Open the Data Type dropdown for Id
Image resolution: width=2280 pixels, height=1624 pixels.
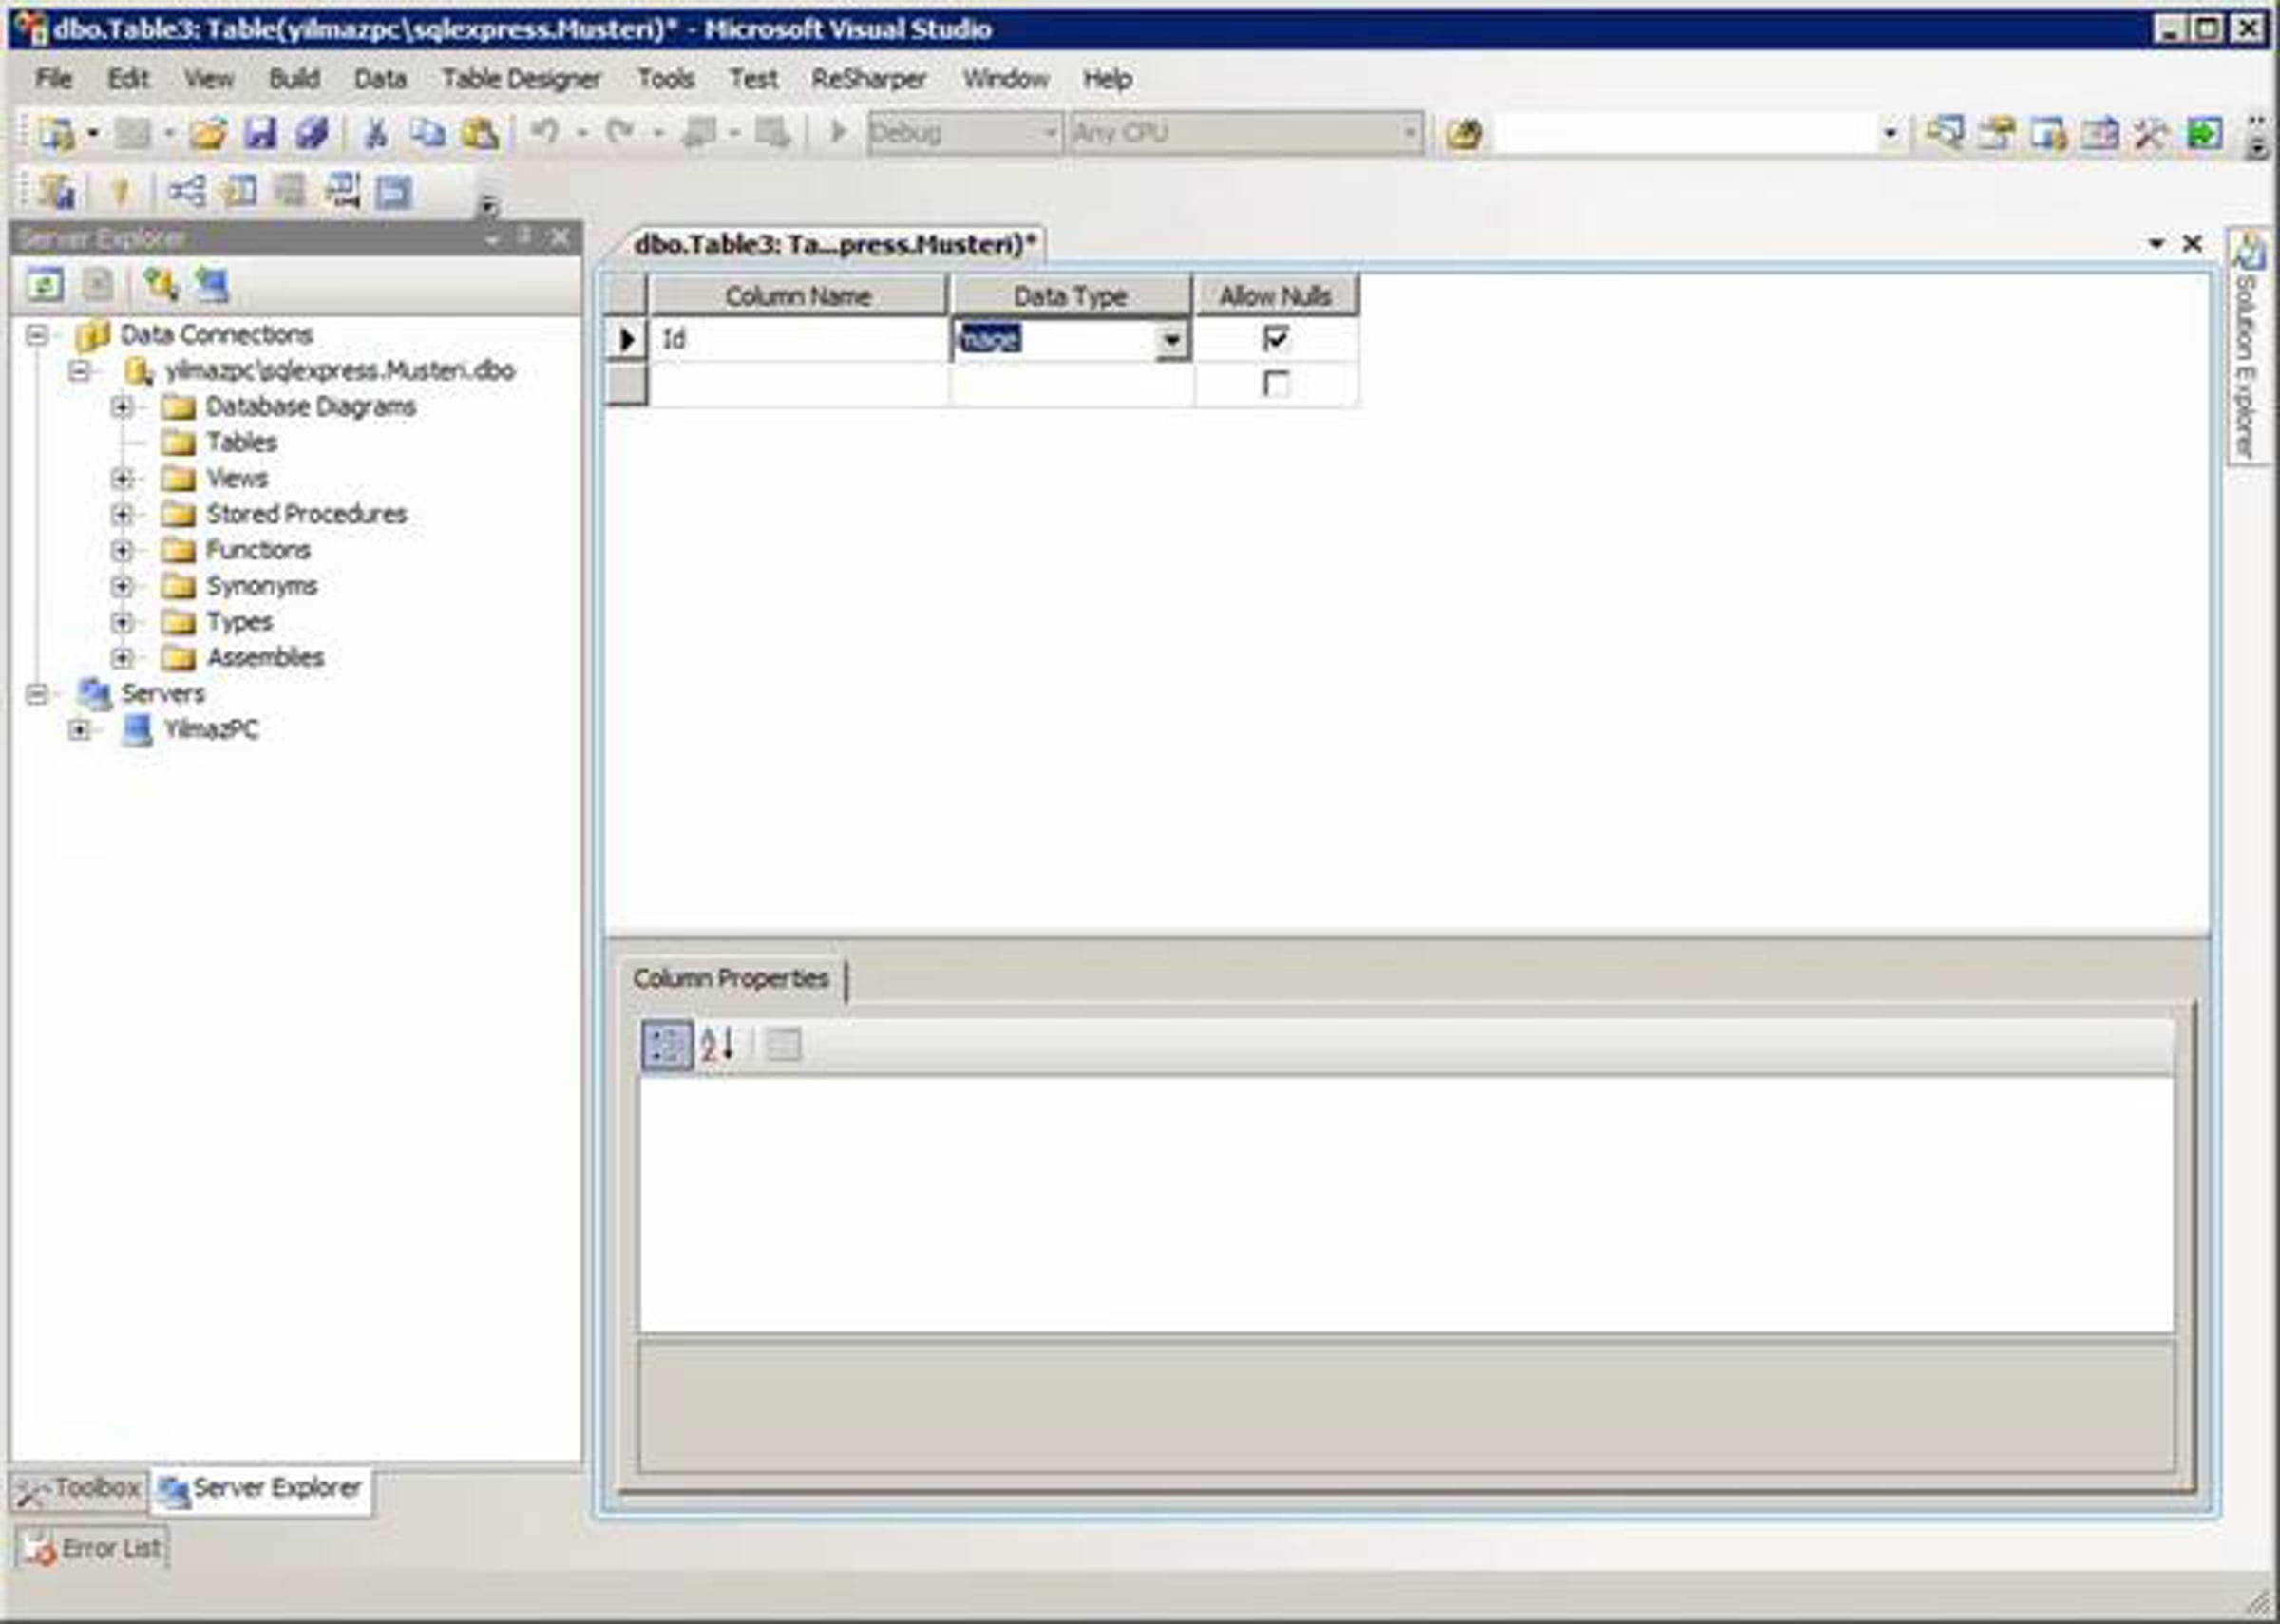(1171, 340)
